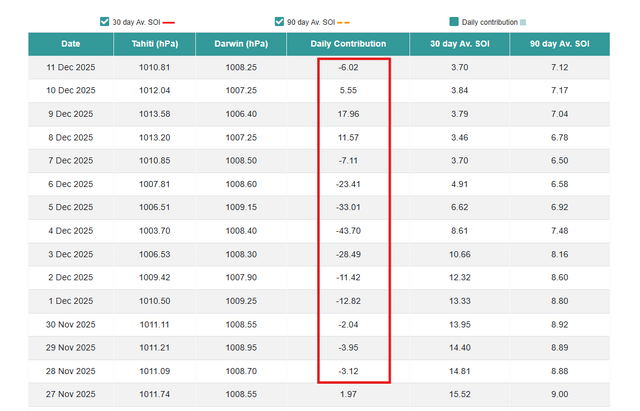This screenshot has width=640, height=411.
Task: Click the -43.70 daily contribution value
Action: tap(348, 231)
